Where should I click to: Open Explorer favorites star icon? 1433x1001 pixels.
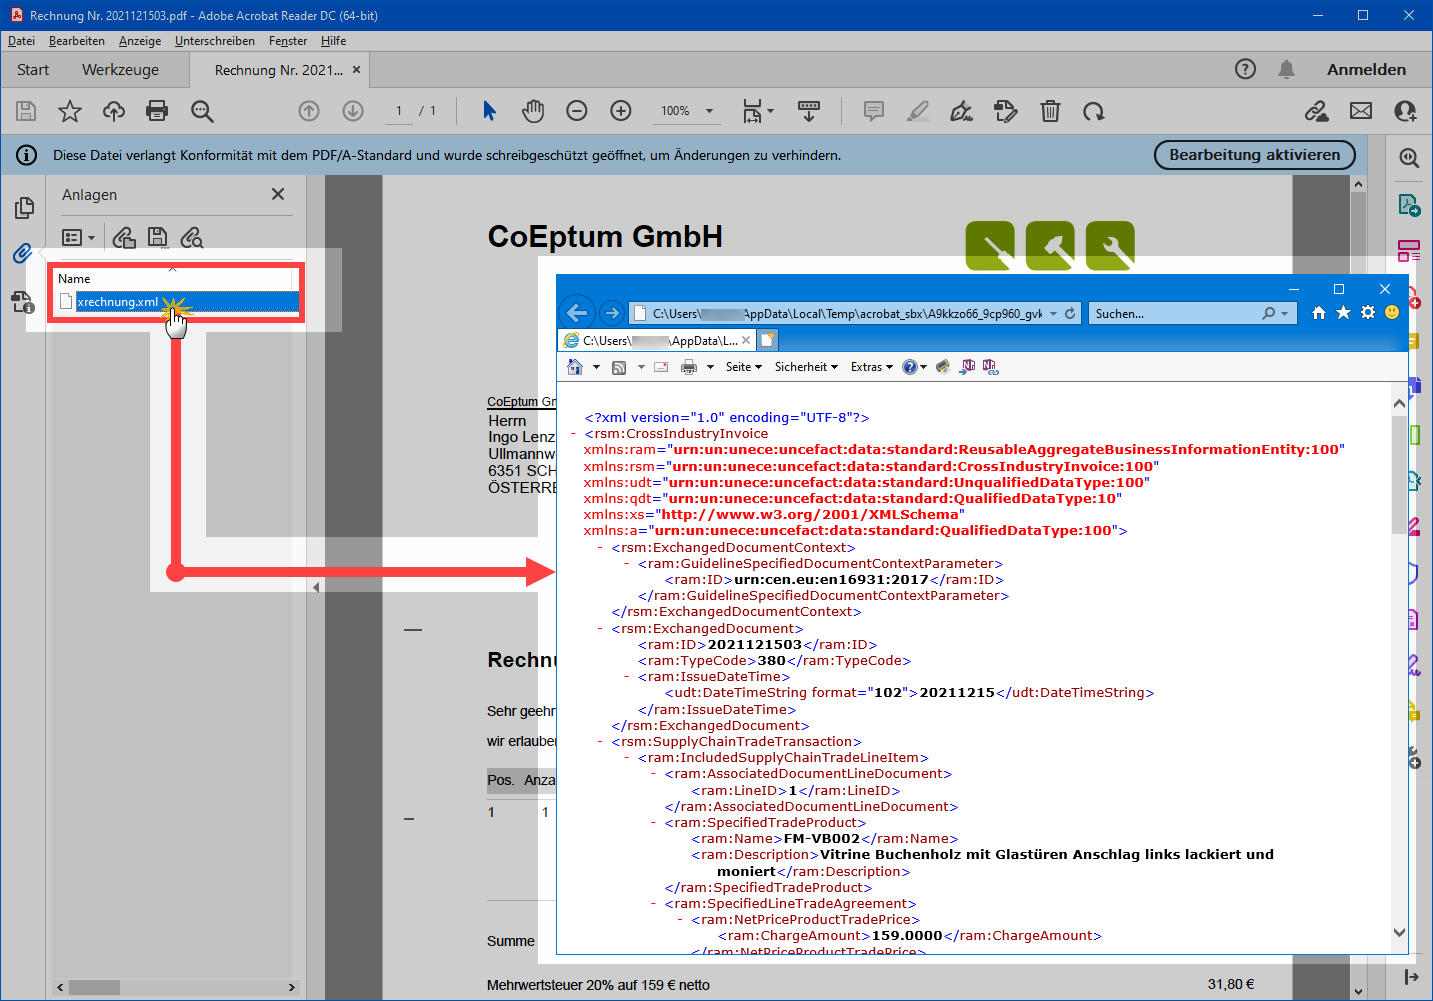(x=1343, y=313)
